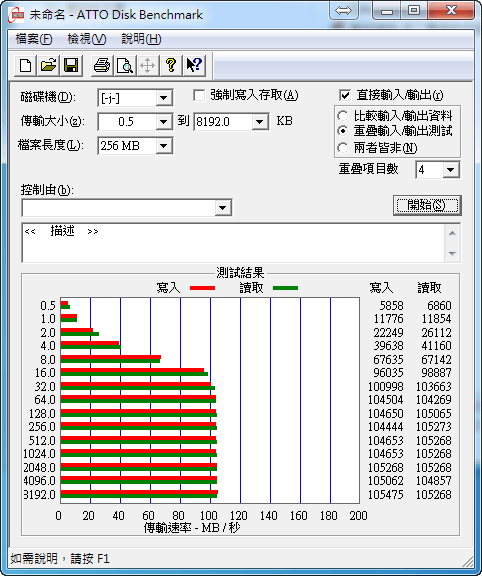The image size is (482, 576).
Task: Click the 測試結果 group title
Action: [240, 273]
